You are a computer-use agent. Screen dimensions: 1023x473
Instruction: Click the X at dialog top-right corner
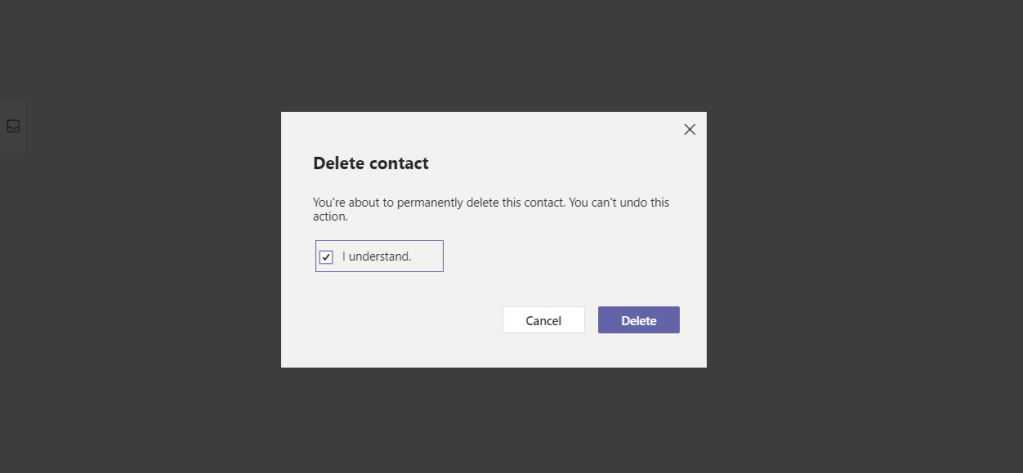tap(689, 129)
